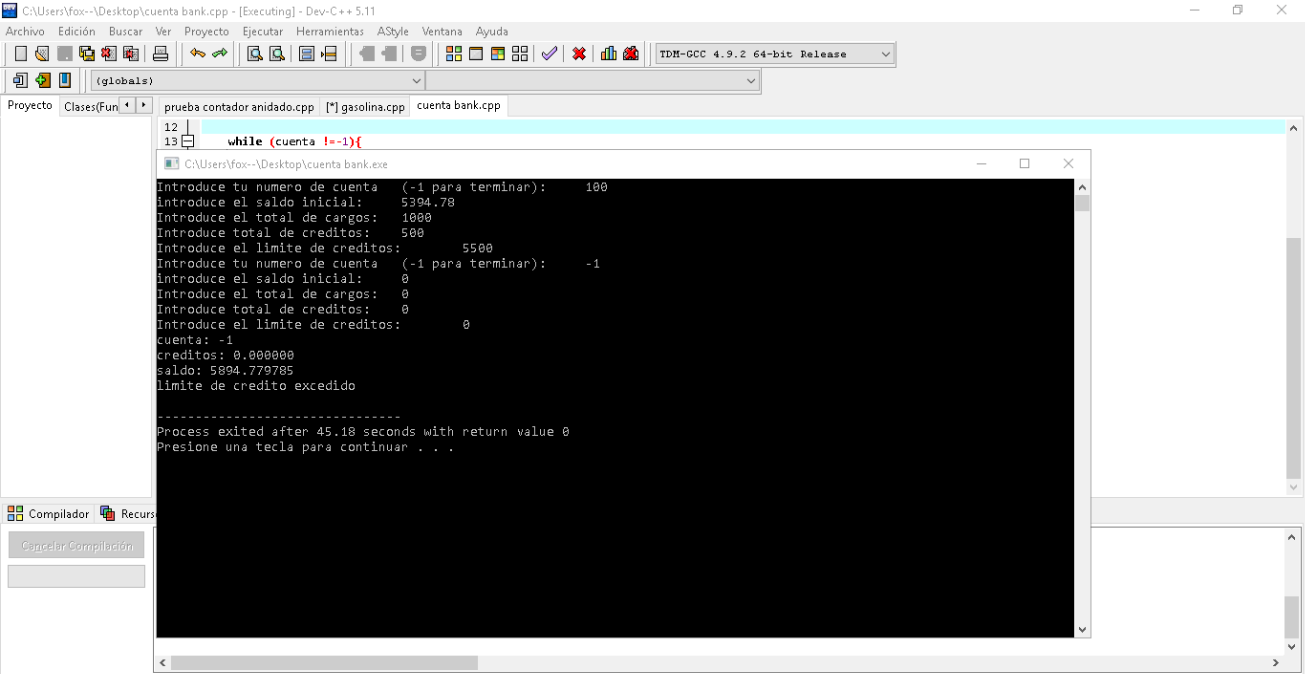Click the horizontal scrollbar below the editor

[x=718, y=663]
